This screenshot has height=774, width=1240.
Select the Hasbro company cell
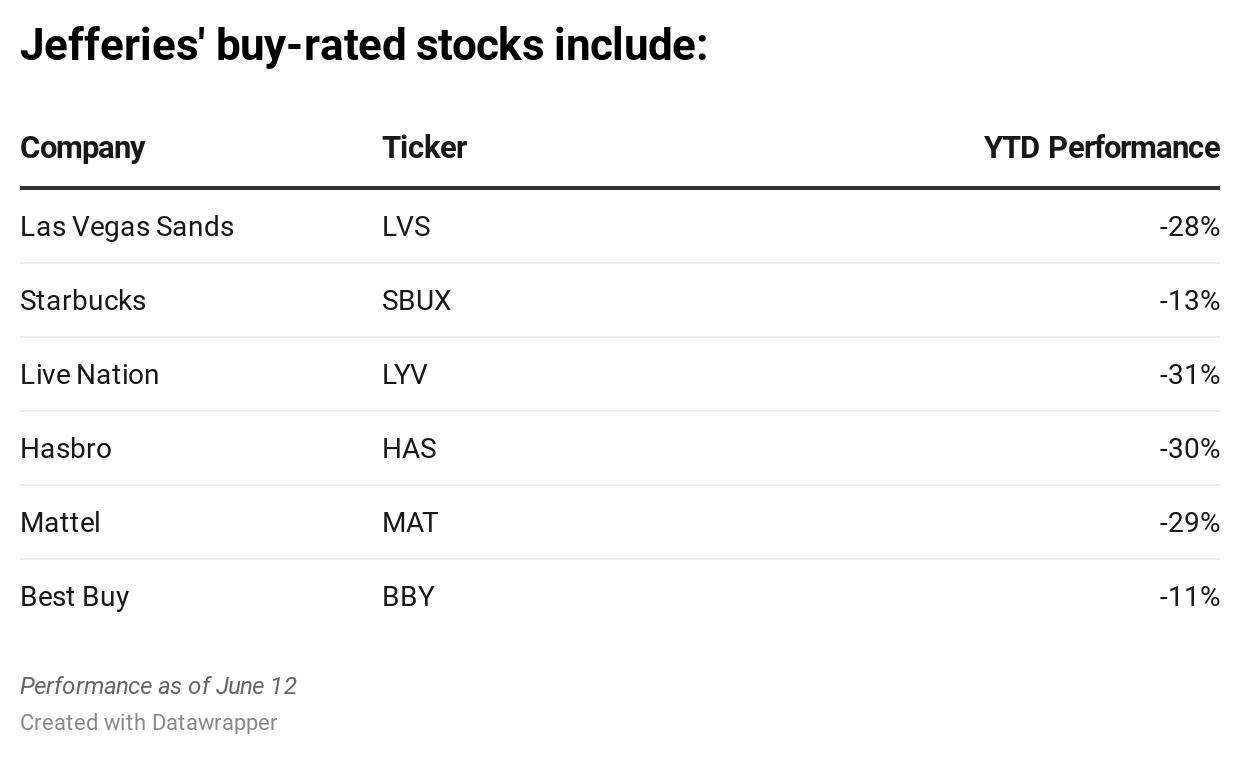(66, 449)
